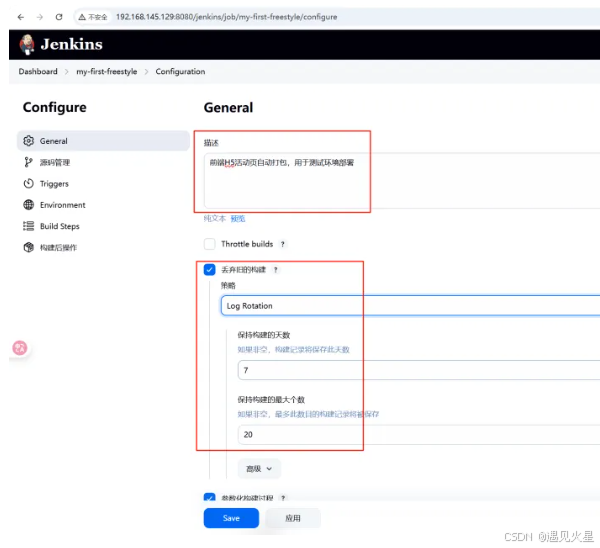Click chevron after my-first-freestyle breadcrumb

[146, 72]
